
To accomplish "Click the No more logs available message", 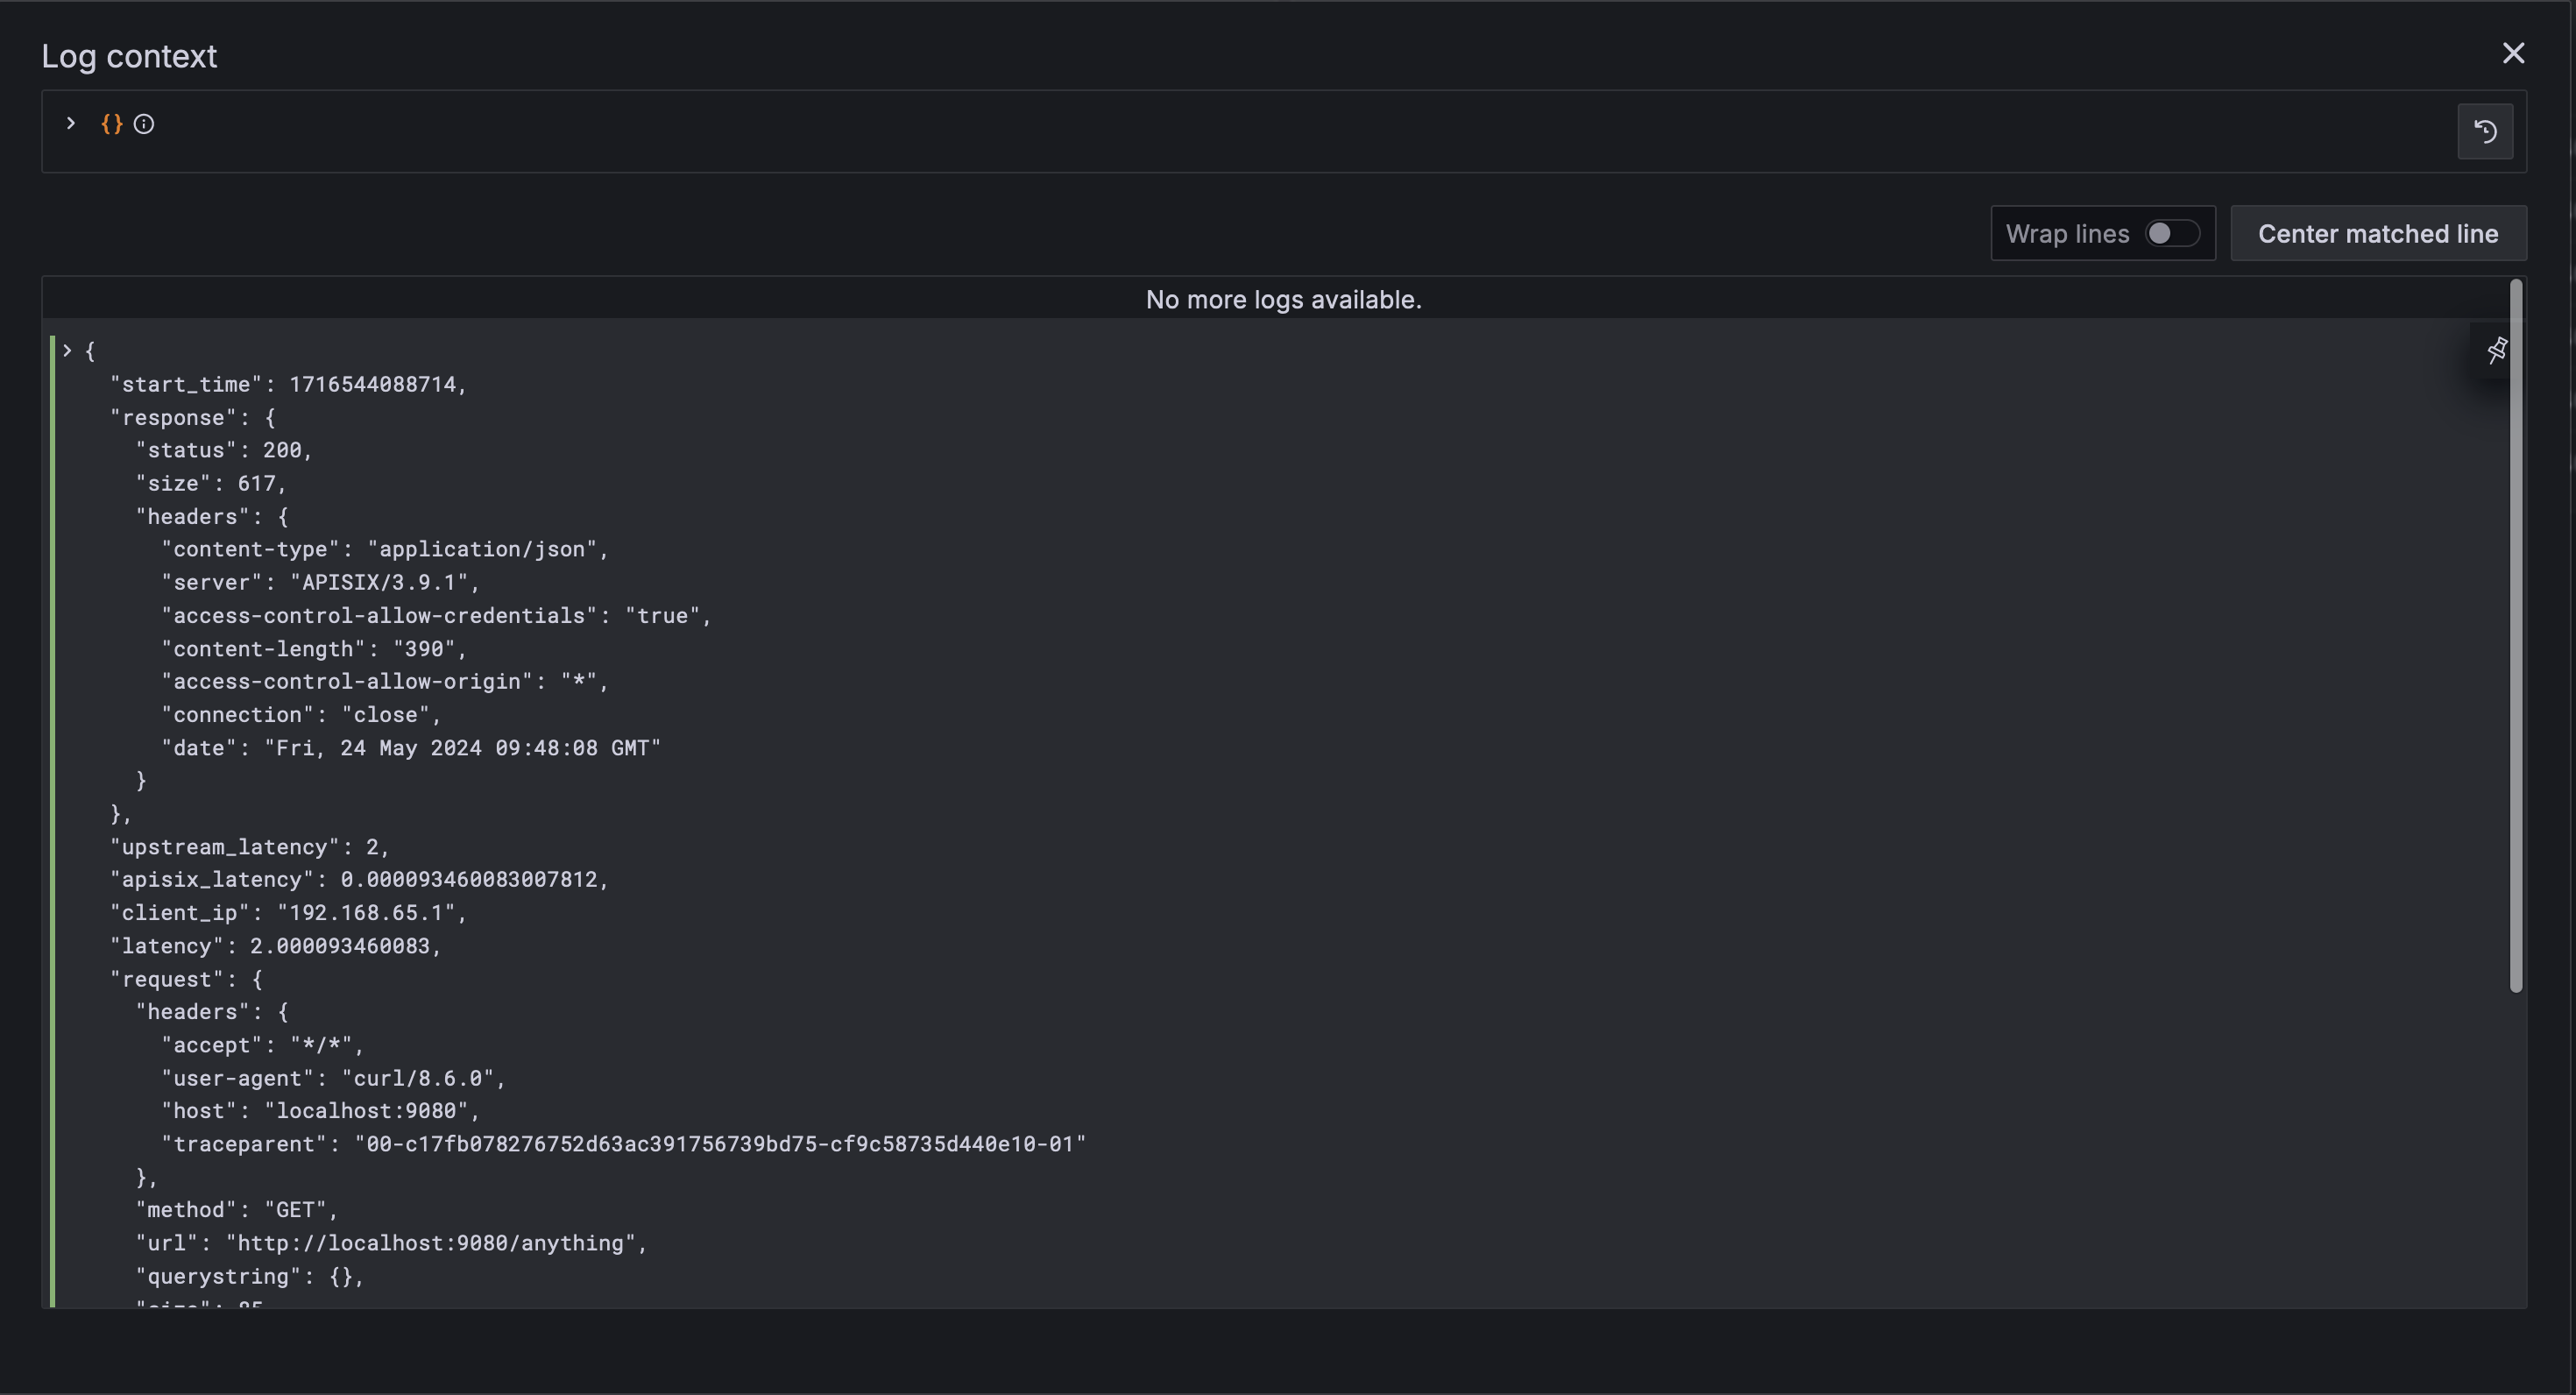I will 1283,299.
